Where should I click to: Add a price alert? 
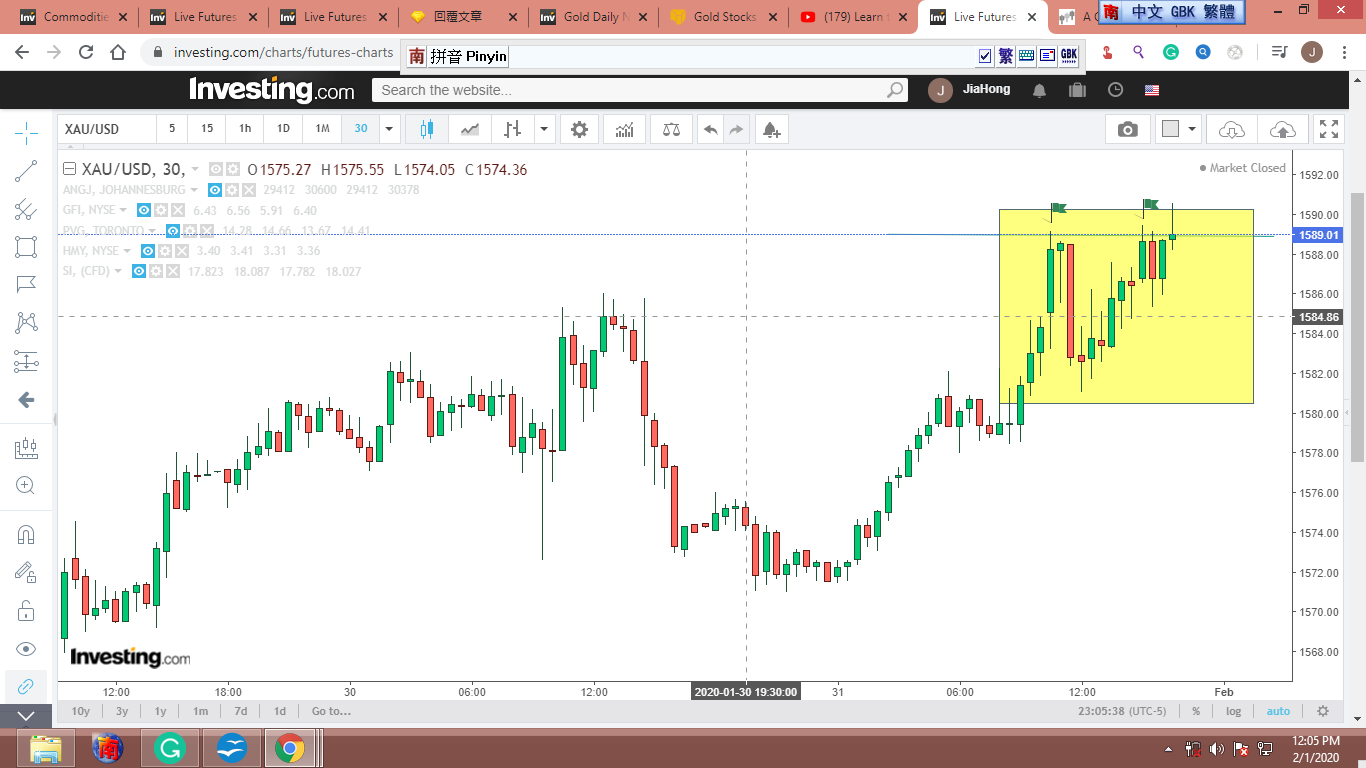click(x=771, y=129)
